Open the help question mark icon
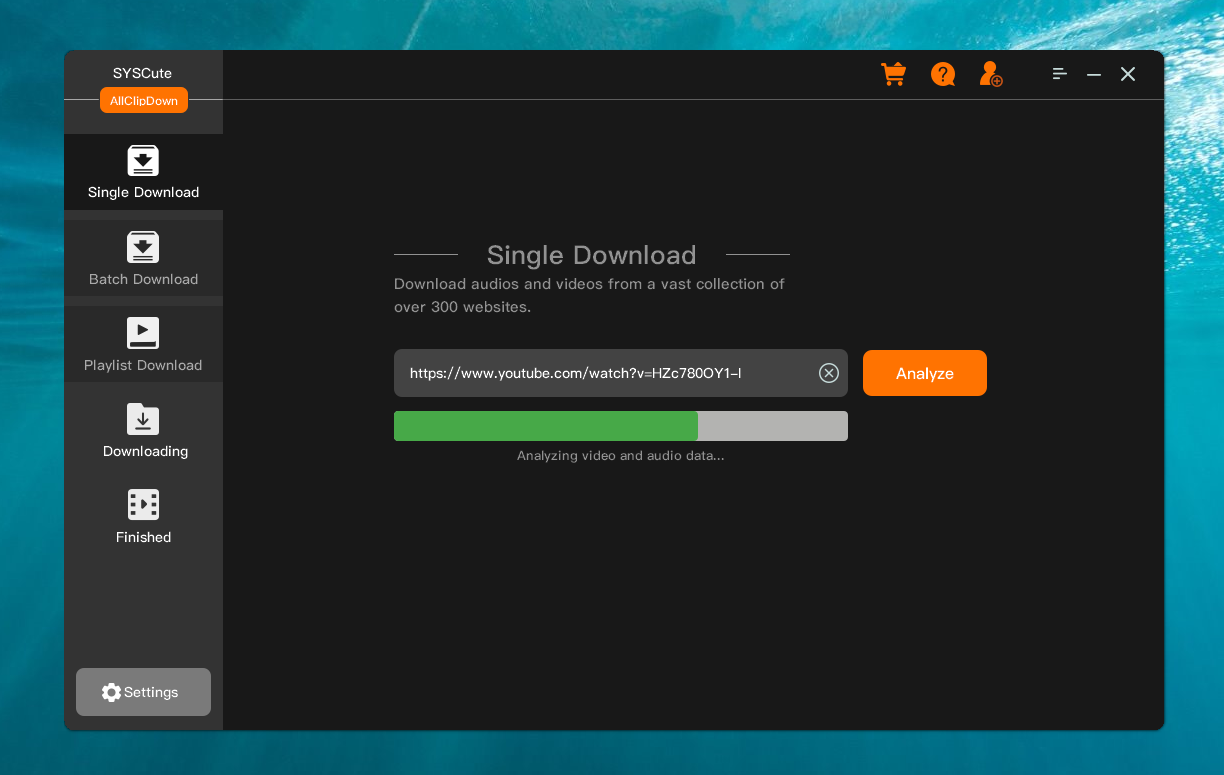This screenshot has height=775, width=1224. point(942,74)
